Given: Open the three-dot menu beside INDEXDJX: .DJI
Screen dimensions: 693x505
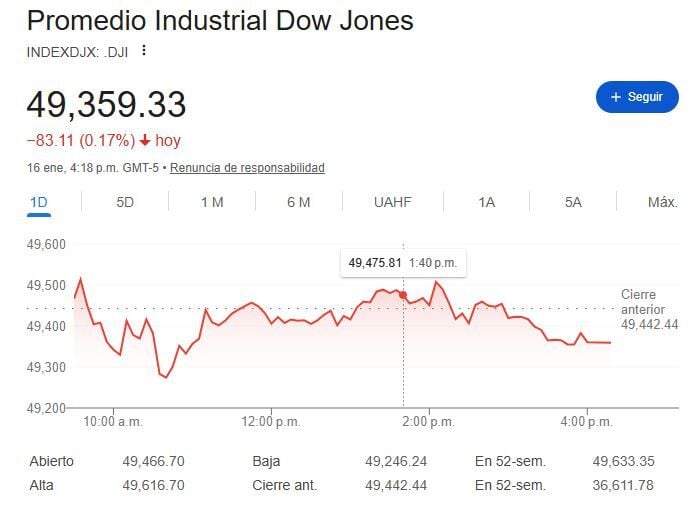Looking at the screenshot, I should (x=144, y=50).
